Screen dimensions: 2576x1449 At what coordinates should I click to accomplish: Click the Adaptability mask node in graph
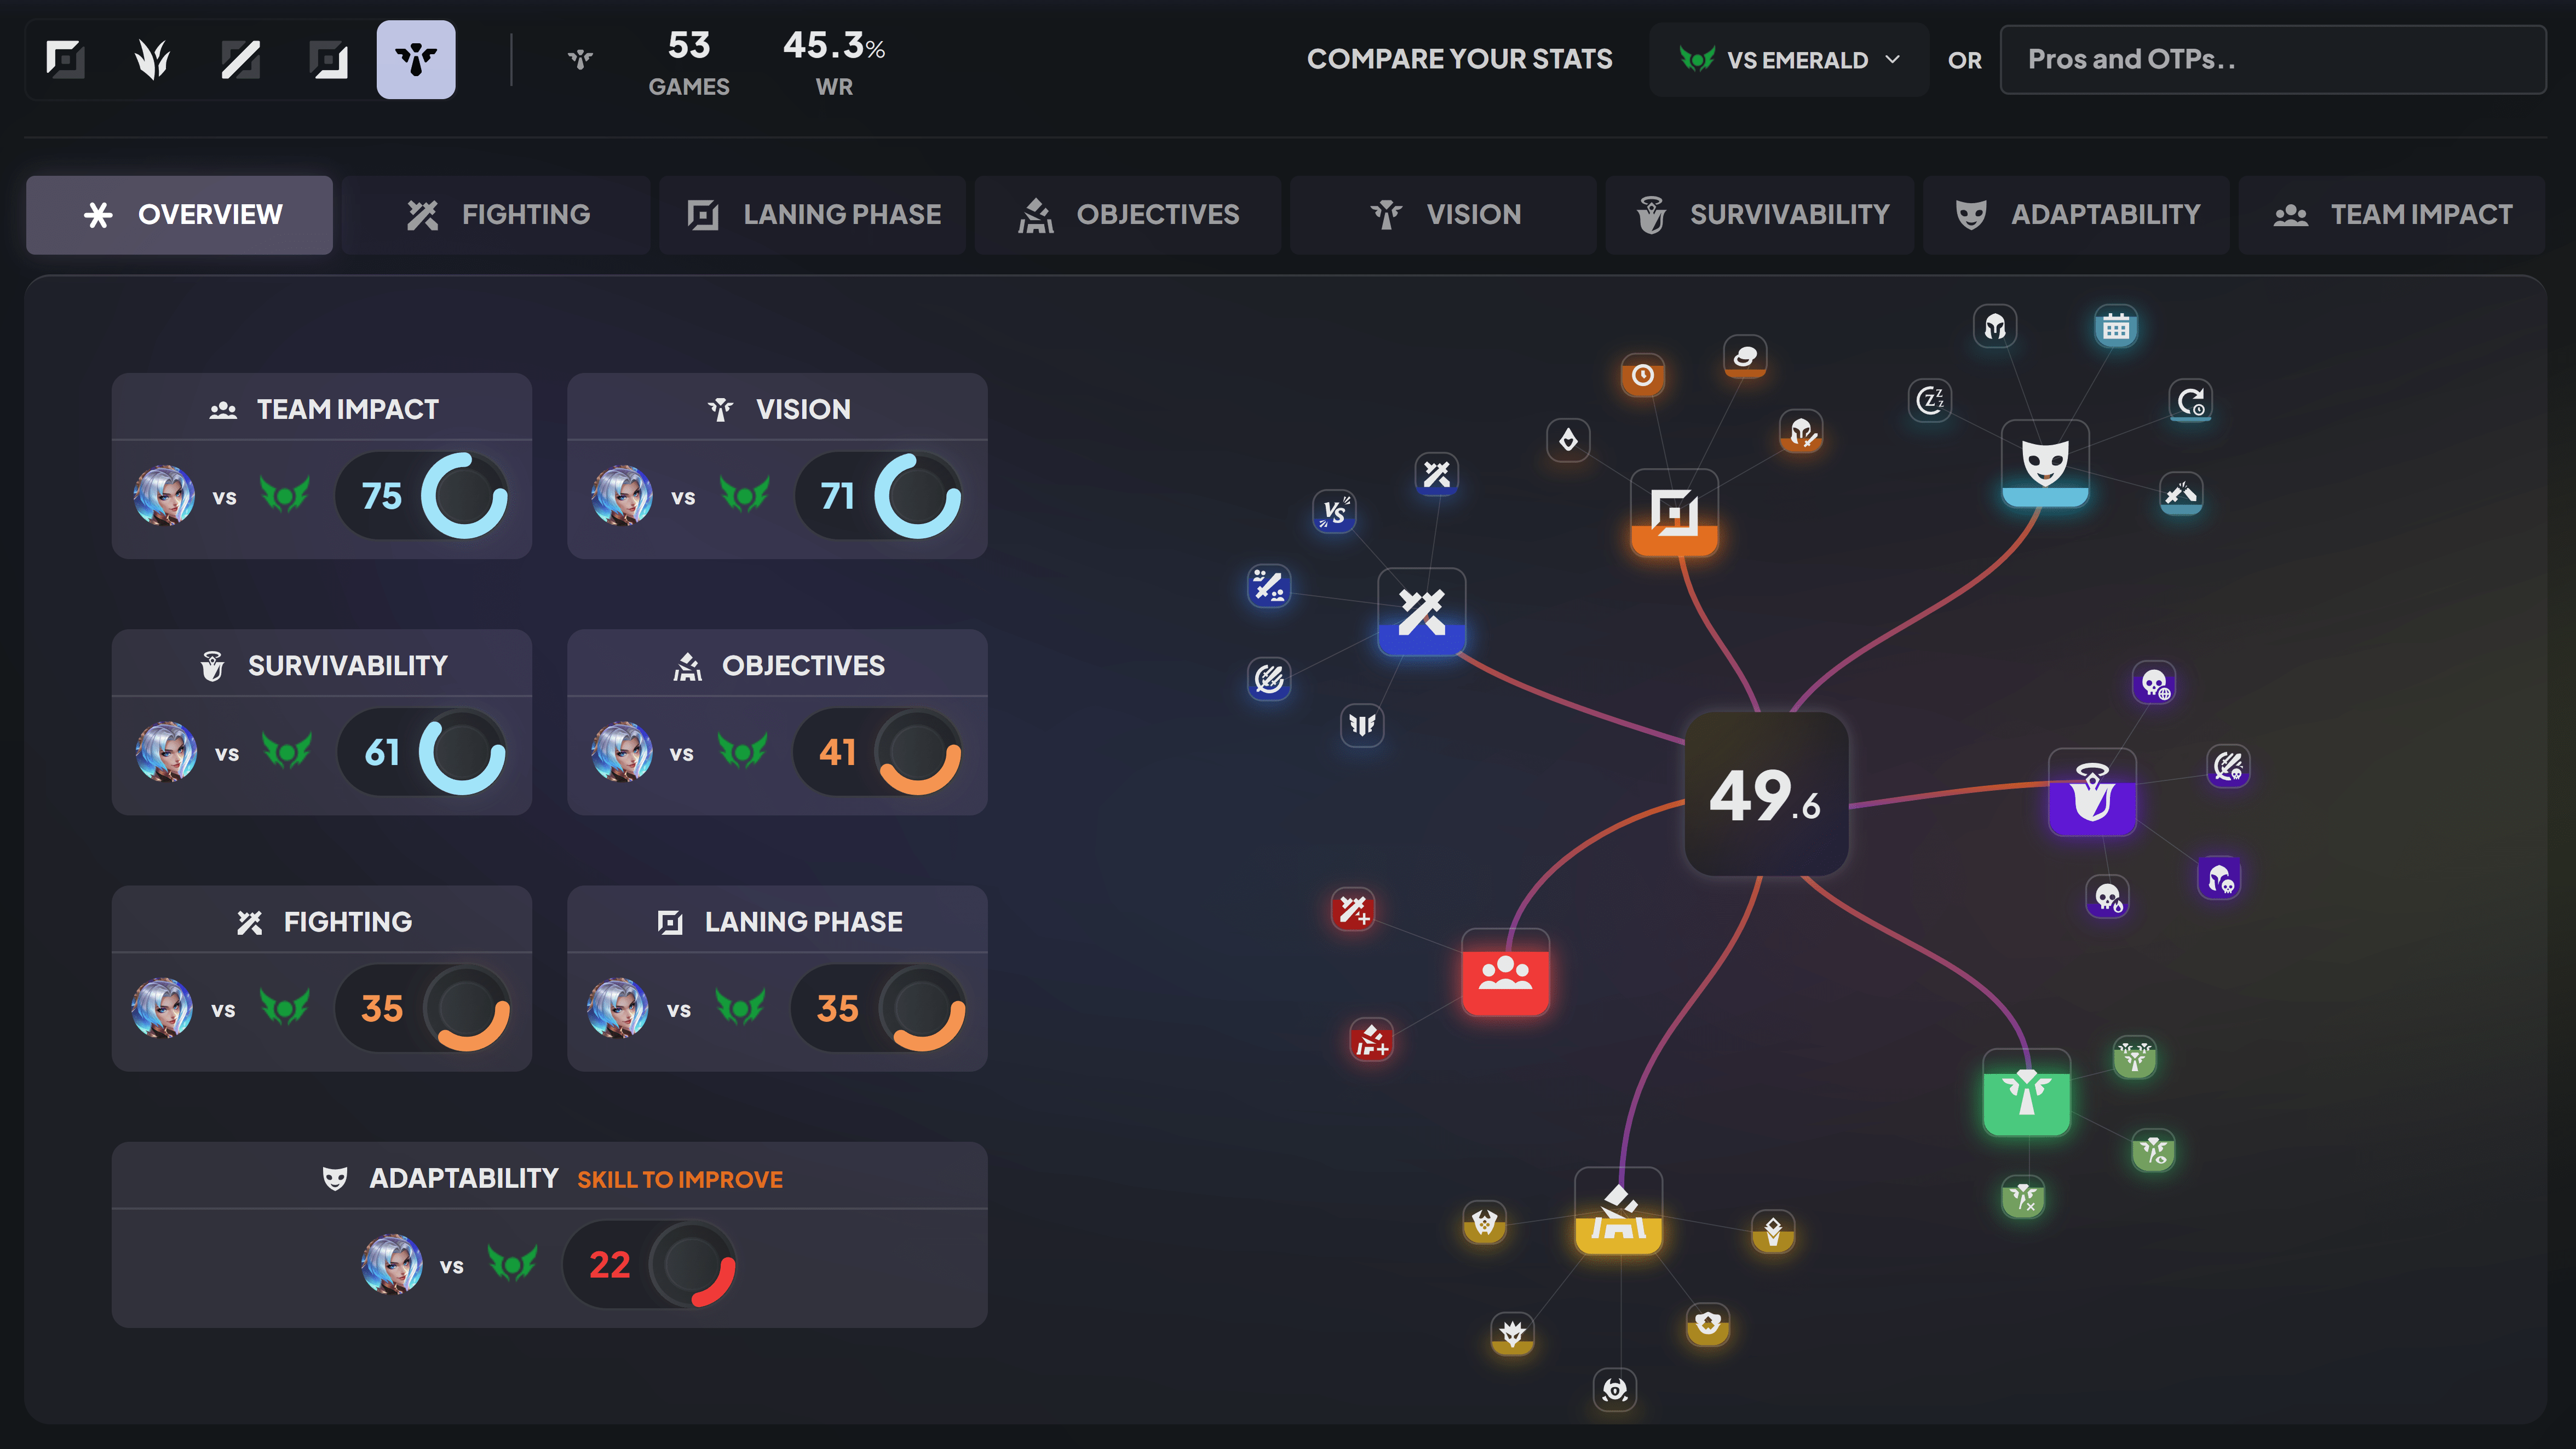point(2044,463)
